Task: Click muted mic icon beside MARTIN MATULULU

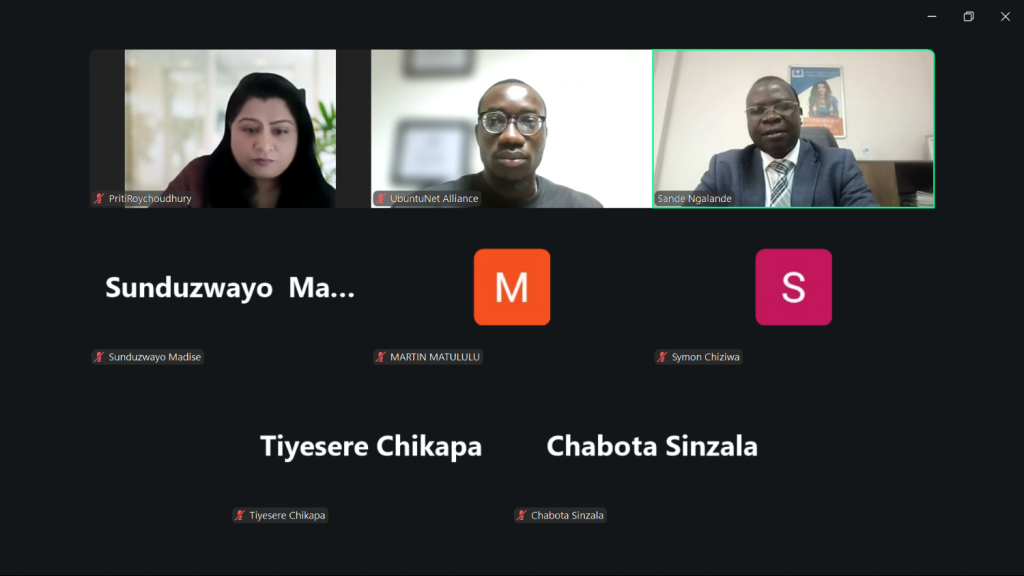Action: (x=381, y=357)
